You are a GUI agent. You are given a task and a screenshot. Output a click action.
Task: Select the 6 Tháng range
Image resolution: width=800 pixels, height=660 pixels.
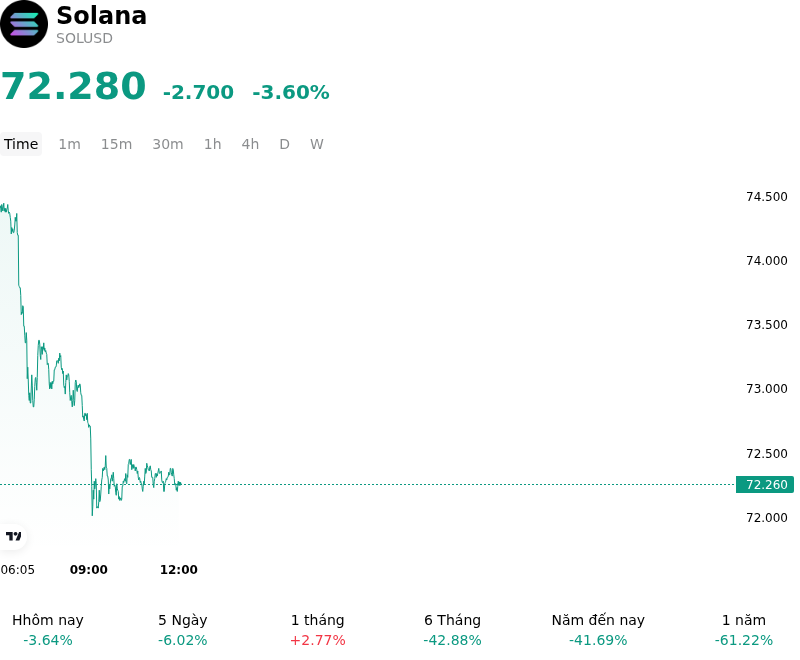coord(453,630)
